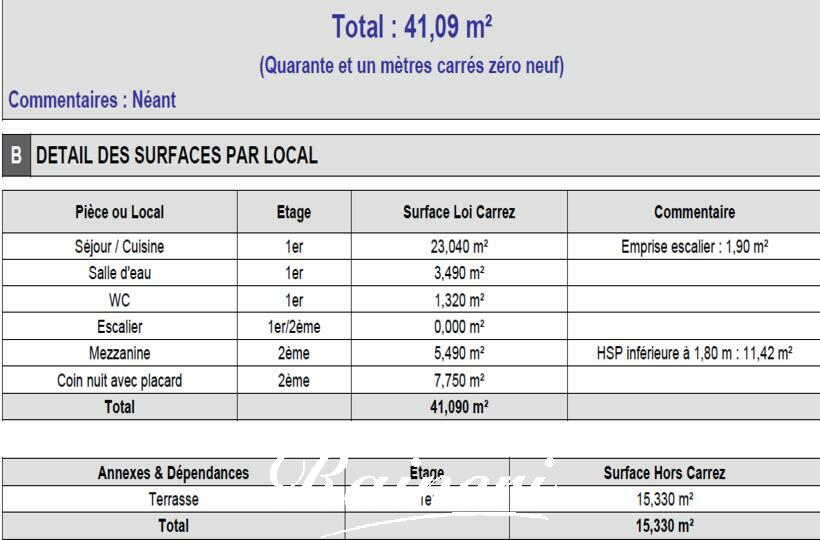Select the Salle d'eau row label
This screenshot has width=820, height=540.
(119, 273)
